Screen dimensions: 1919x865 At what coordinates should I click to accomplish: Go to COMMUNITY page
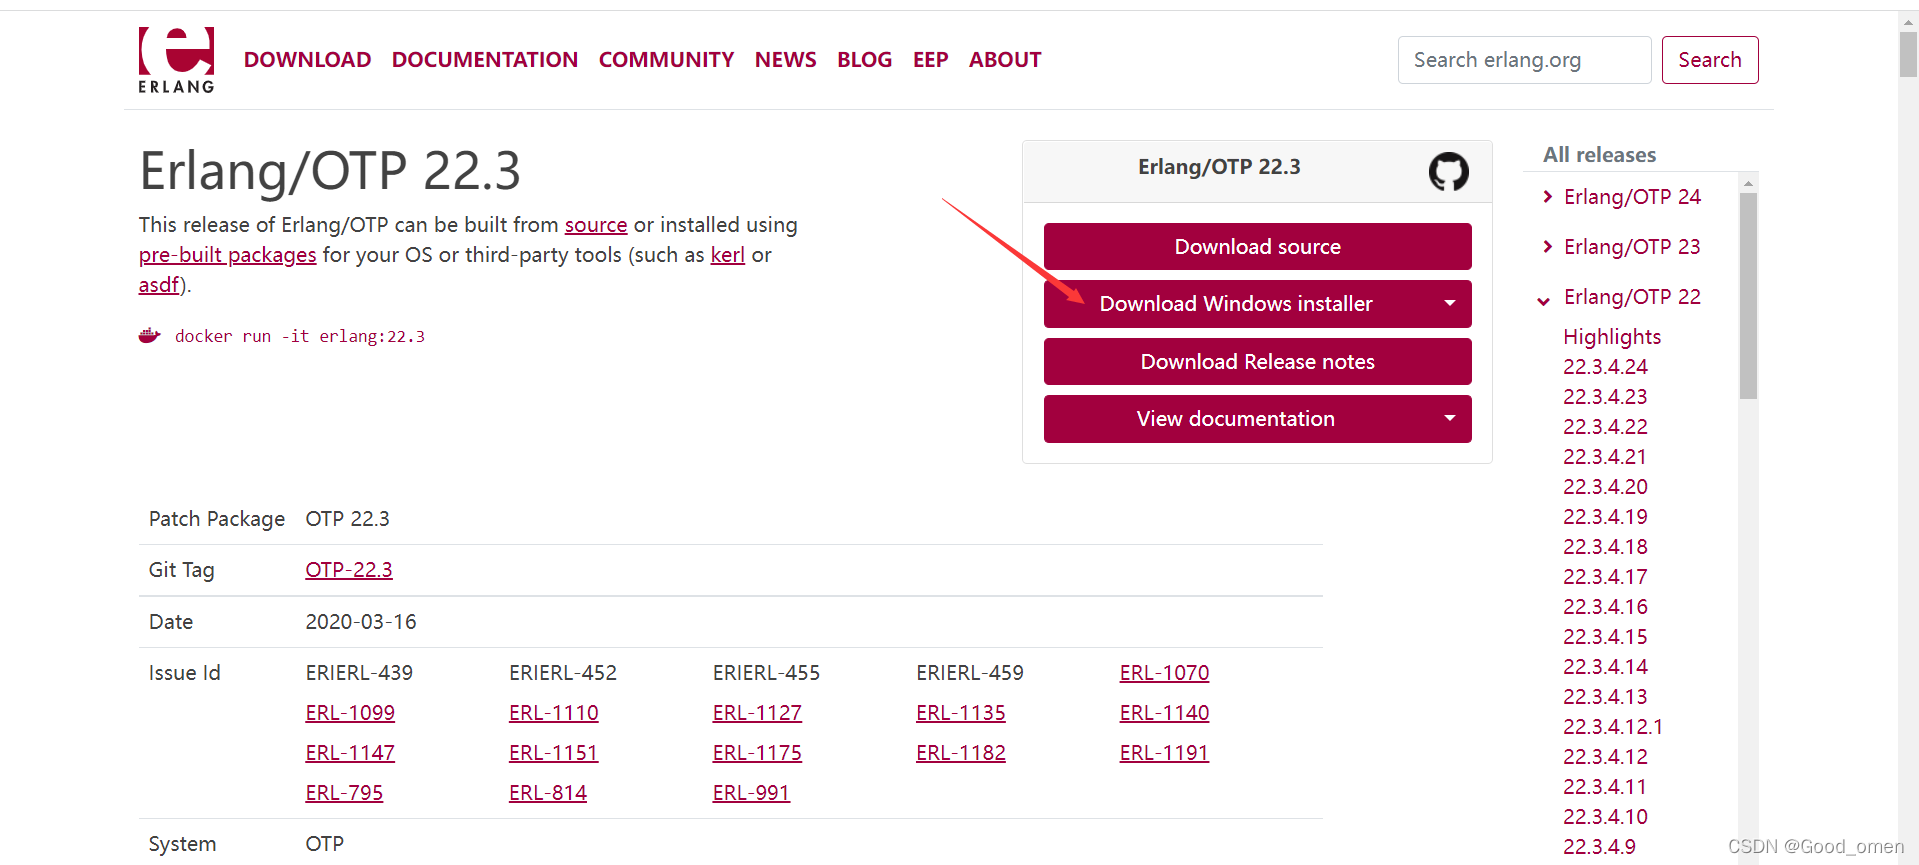[x=666, y=60]
